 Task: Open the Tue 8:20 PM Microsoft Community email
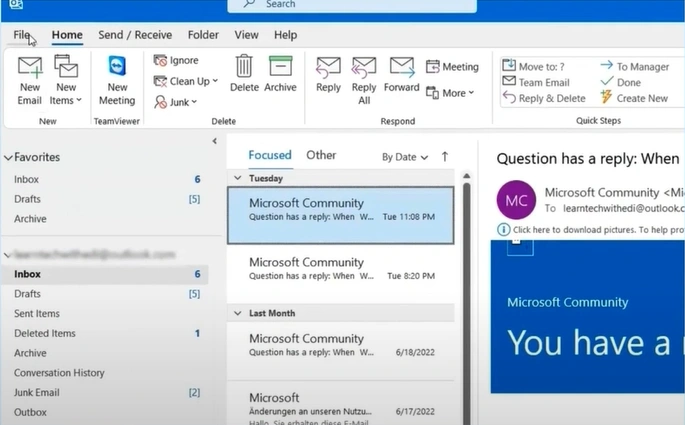click(340, 273)
